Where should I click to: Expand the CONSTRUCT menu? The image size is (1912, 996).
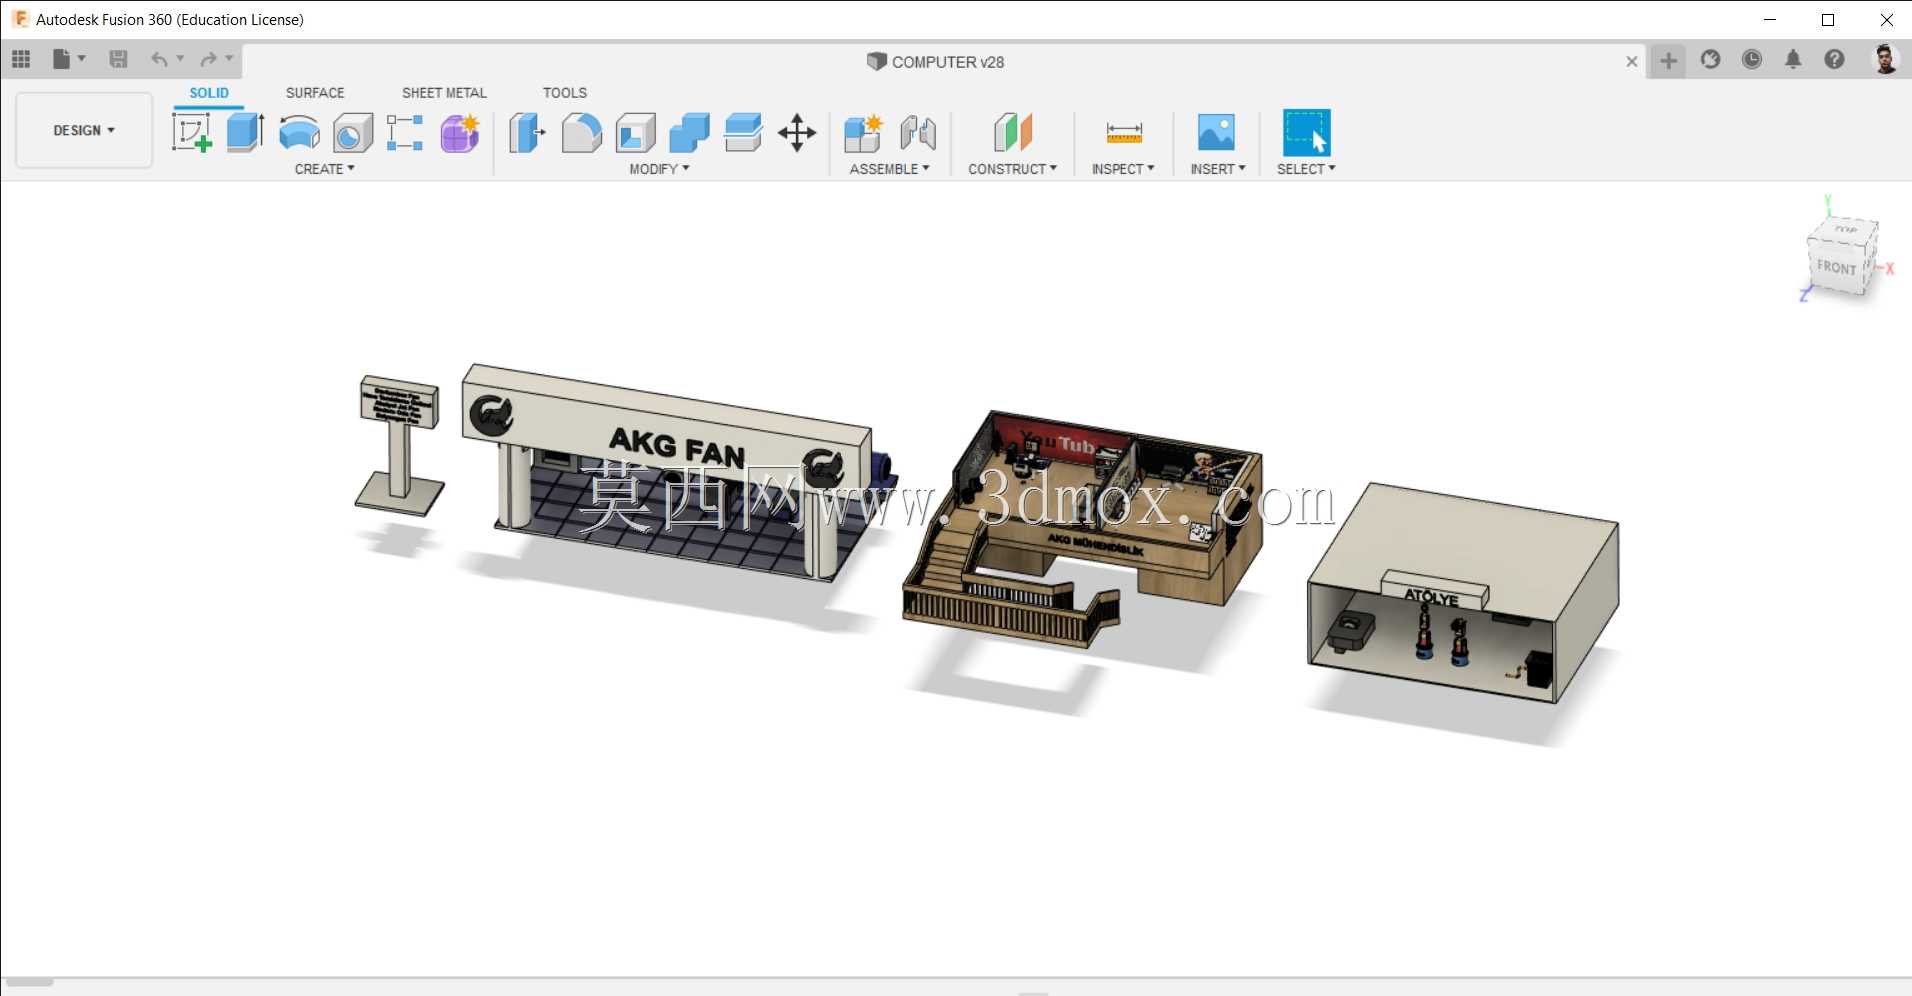1012,169
